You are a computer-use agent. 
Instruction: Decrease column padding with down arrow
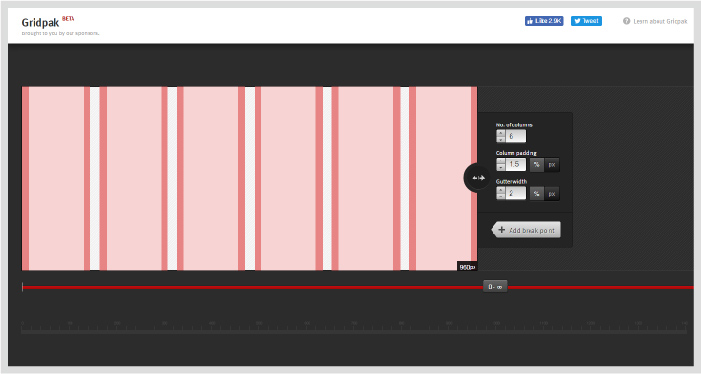(x=501, y=168)
